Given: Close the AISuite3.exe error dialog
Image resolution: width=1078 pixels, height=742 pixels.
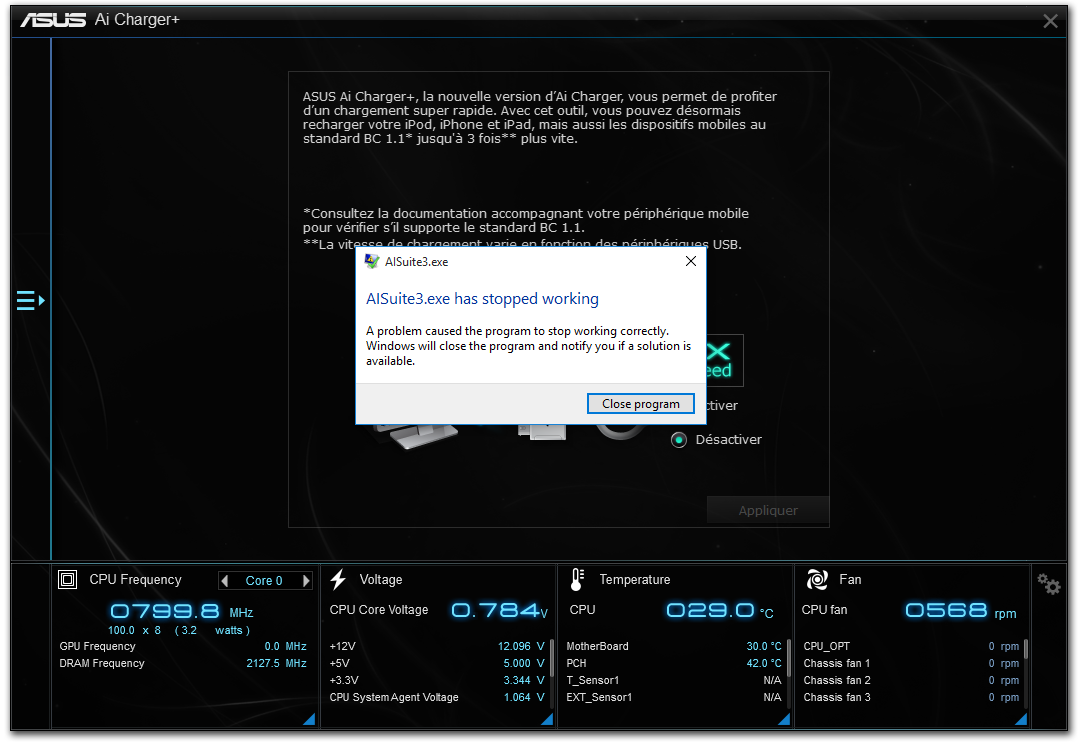Looking at the screenshot, I should (x=691, y=261).
